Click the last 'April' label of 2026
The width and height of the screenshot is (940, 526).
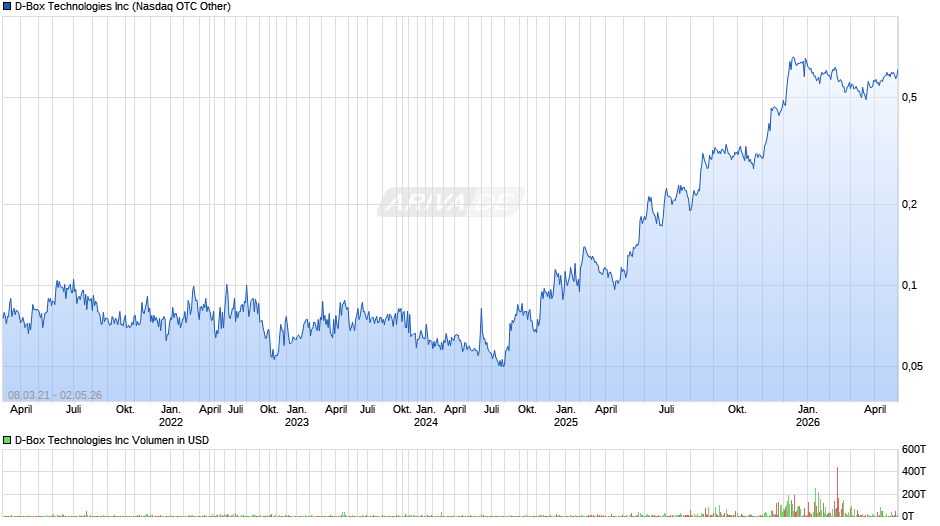point(875,410)
